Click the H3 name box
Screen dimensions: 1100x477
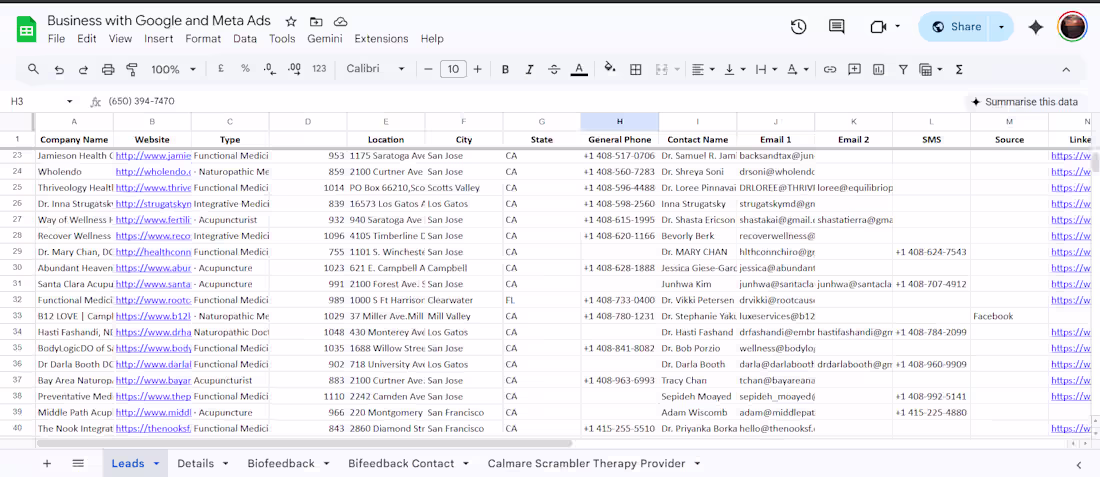[40, 102]
